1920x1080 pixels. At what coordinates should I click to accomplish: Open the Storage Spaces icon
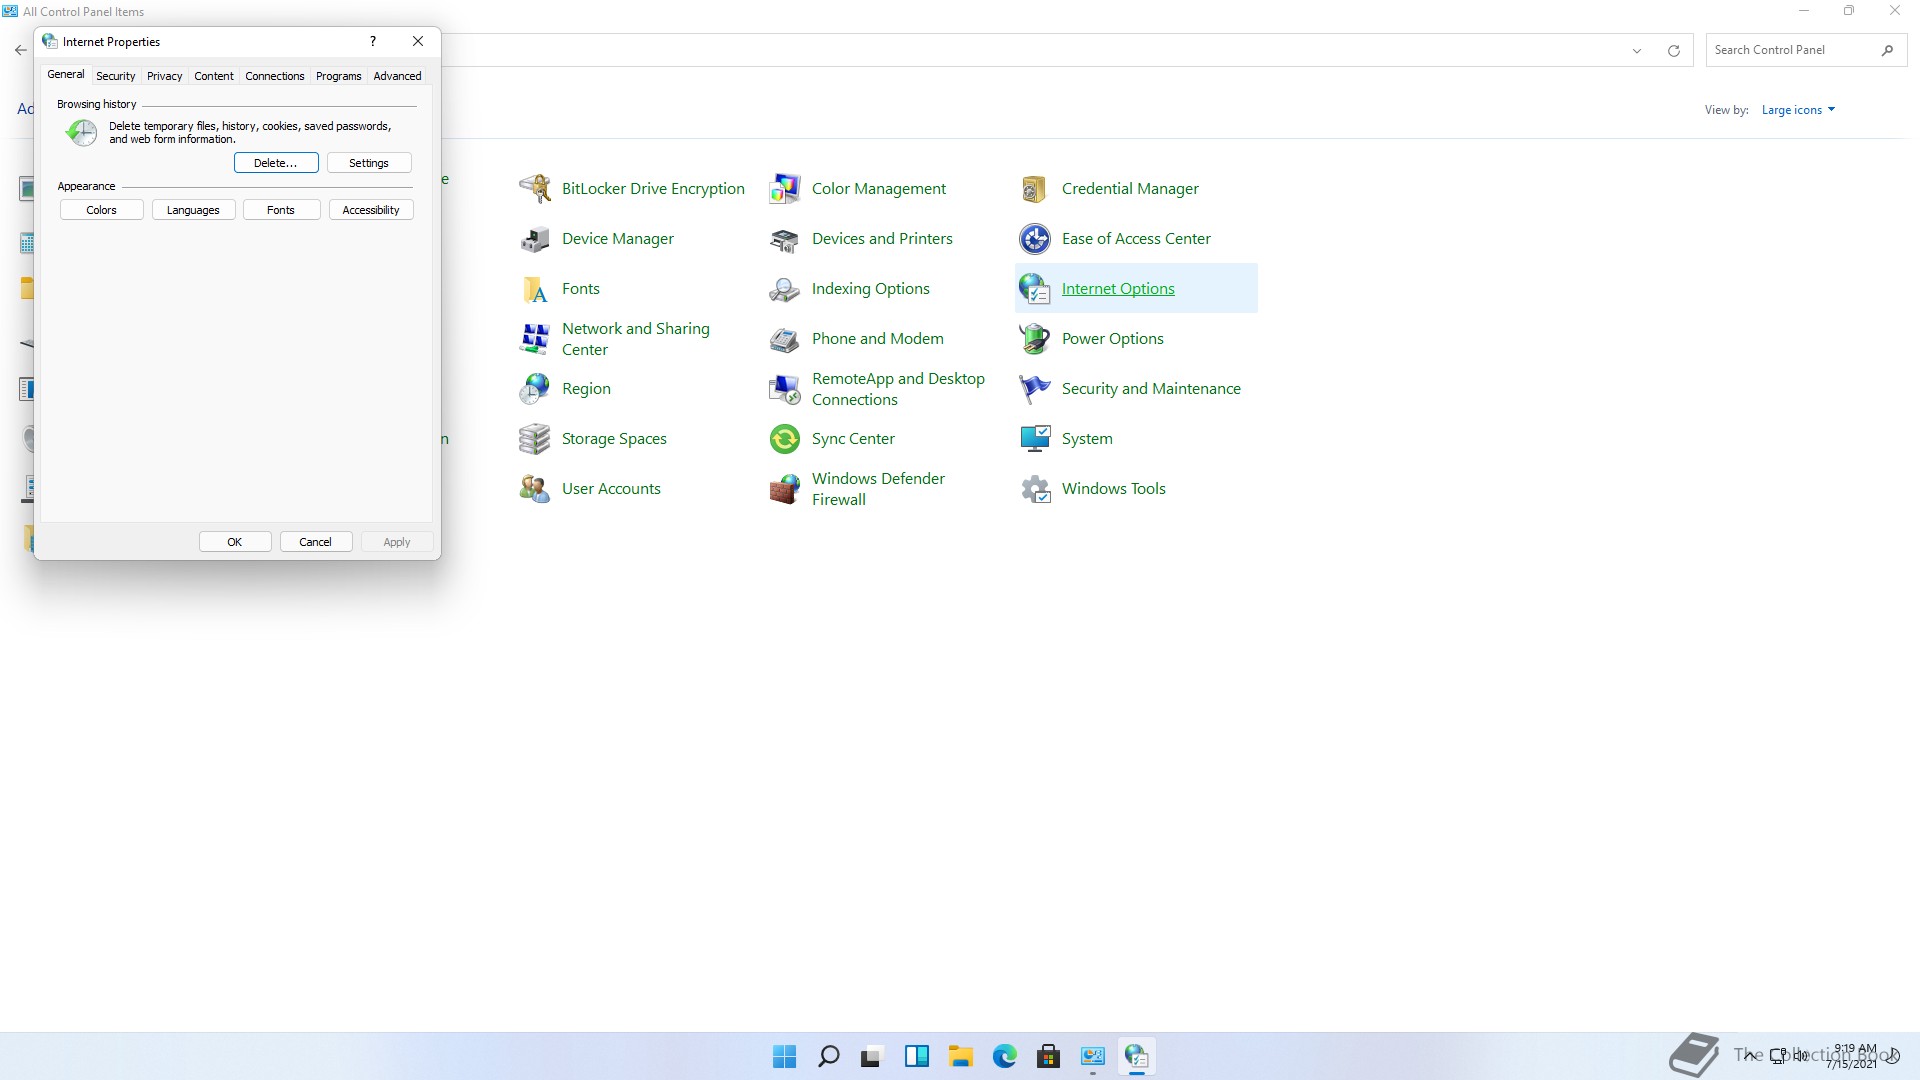coord(535,438)
